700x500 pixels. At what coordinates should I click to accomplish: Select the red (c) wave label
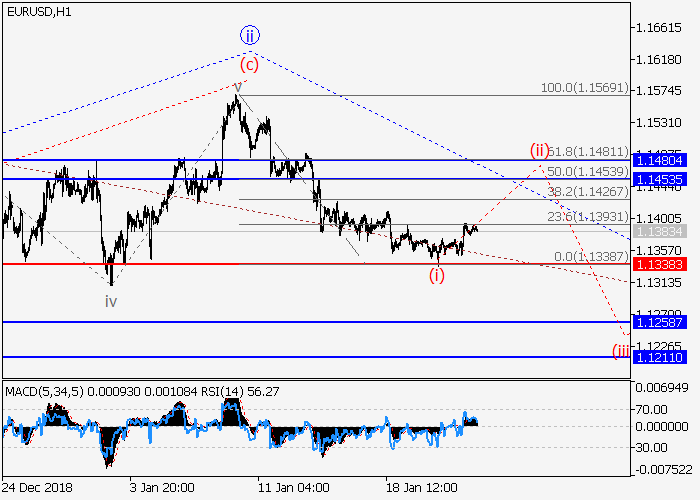[249, 65]
